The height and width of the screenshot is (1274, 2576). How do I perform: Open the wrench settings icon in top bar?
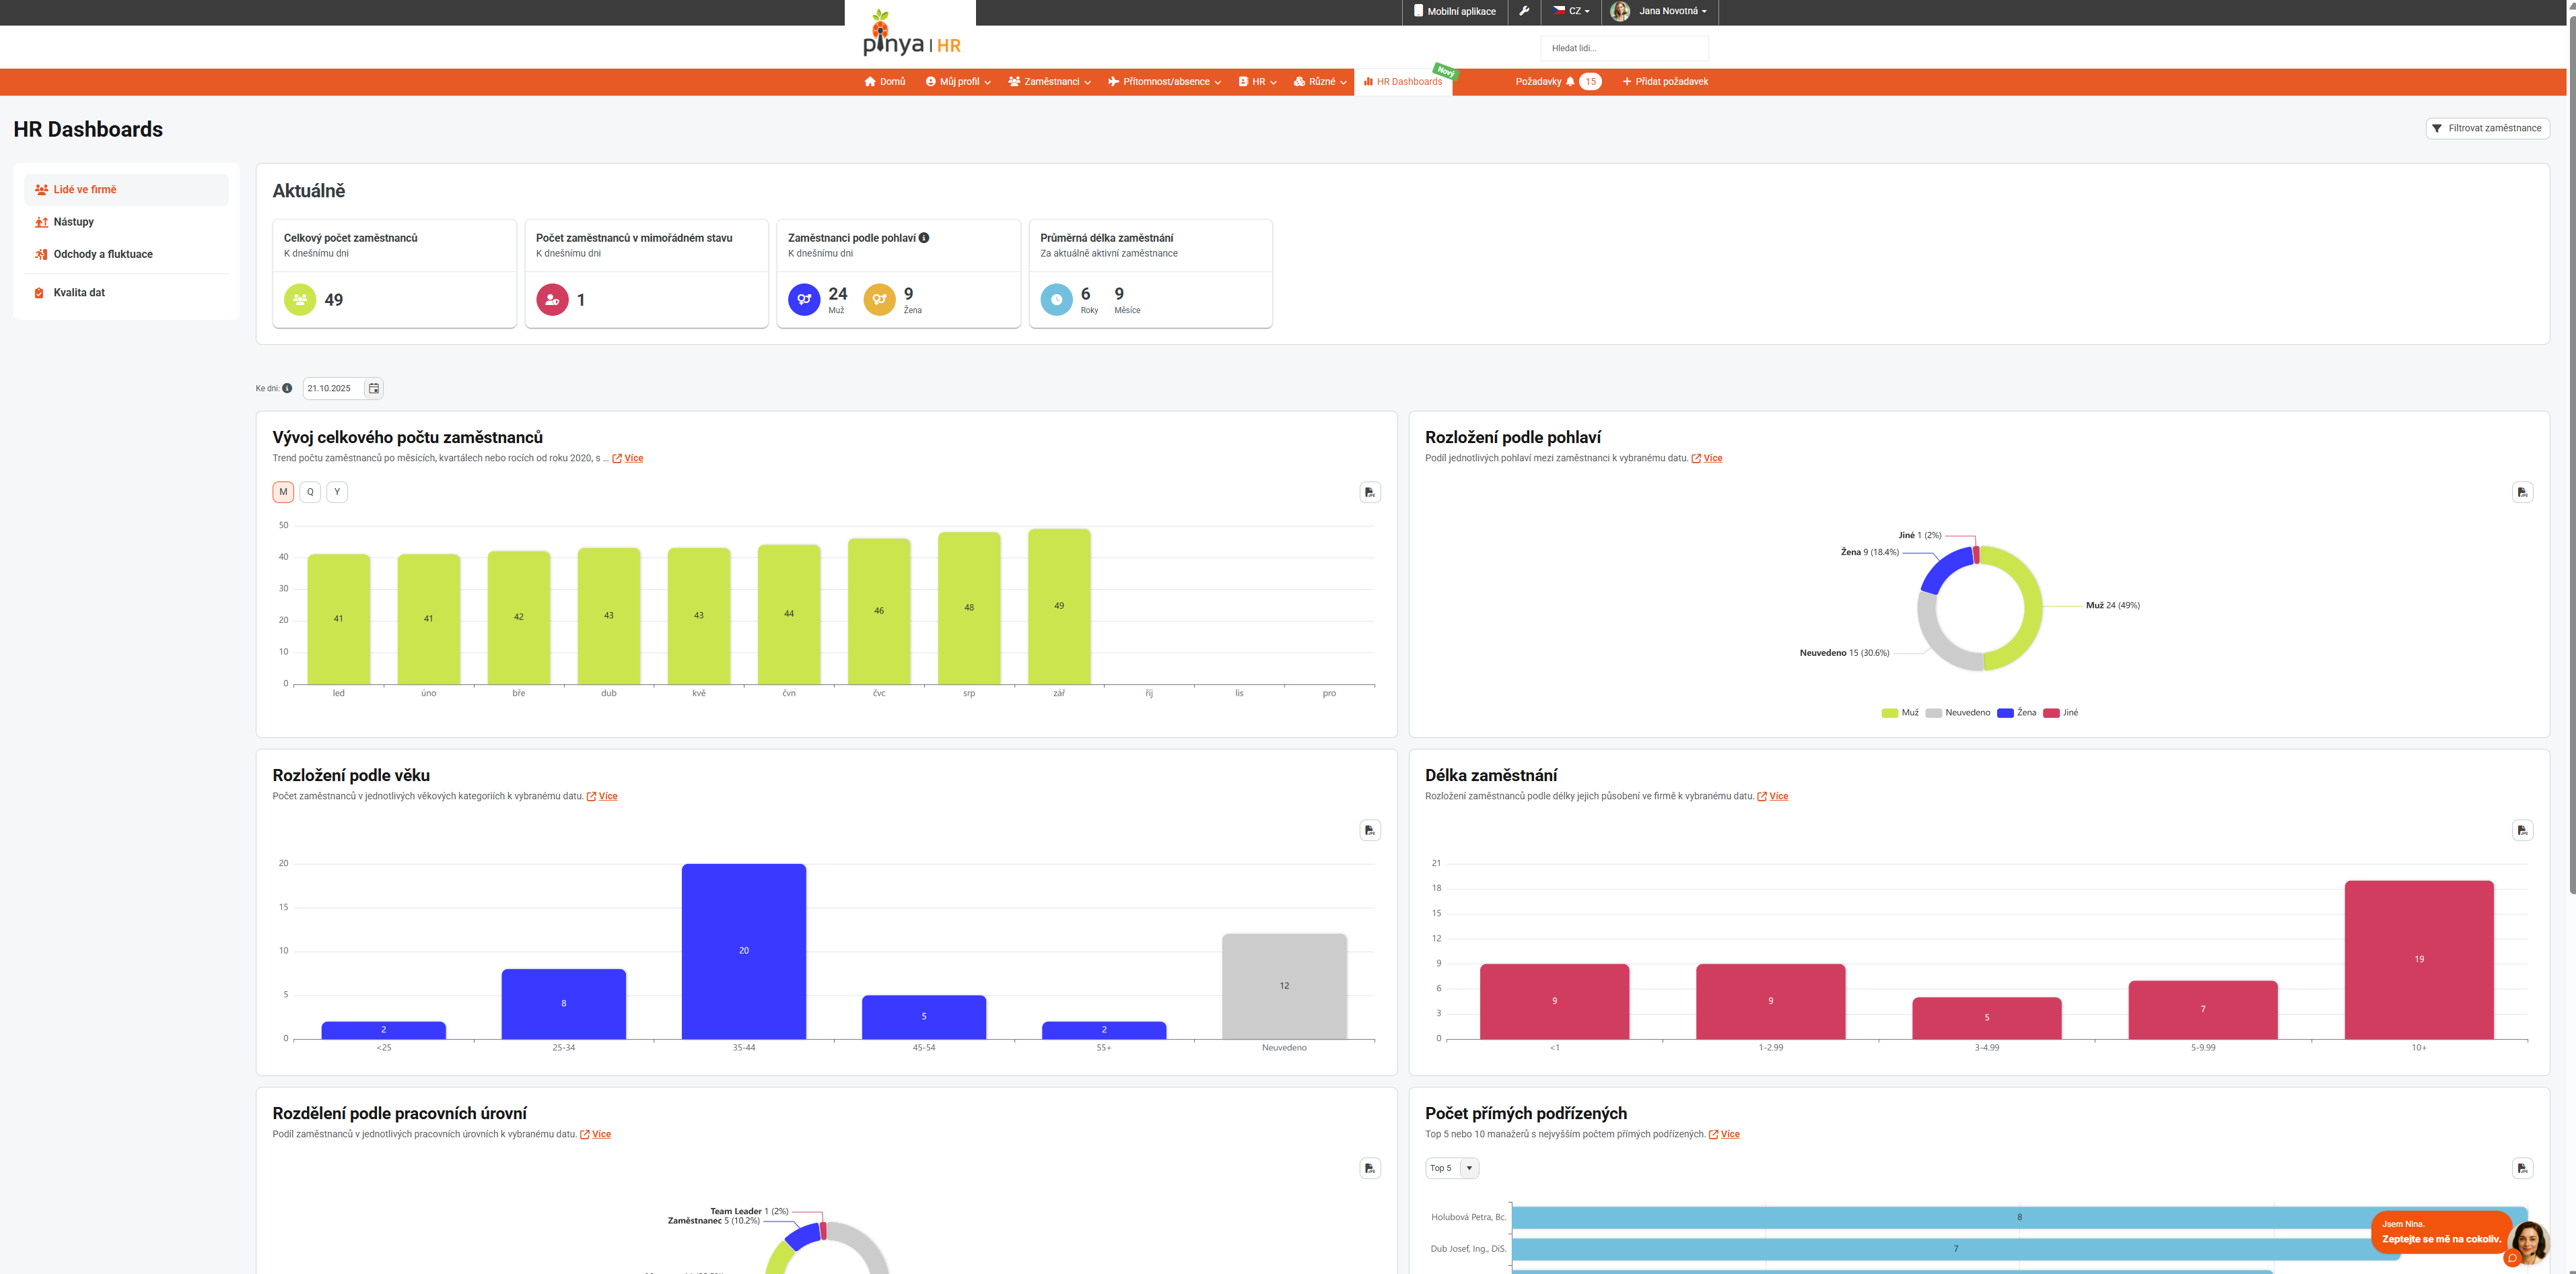1524,11
